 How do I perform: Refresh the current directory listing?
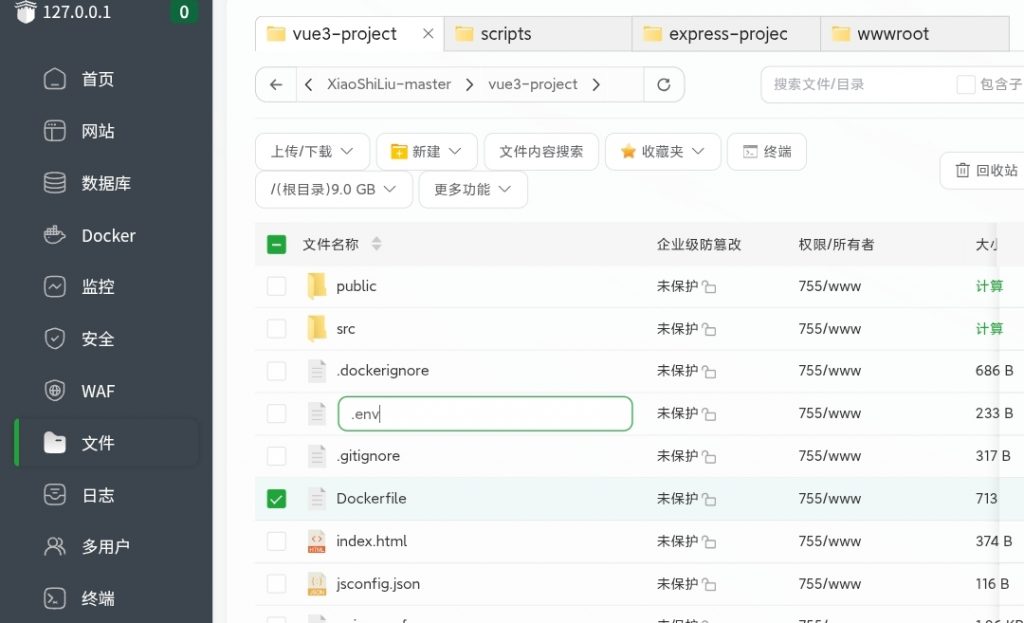(663, 85)
